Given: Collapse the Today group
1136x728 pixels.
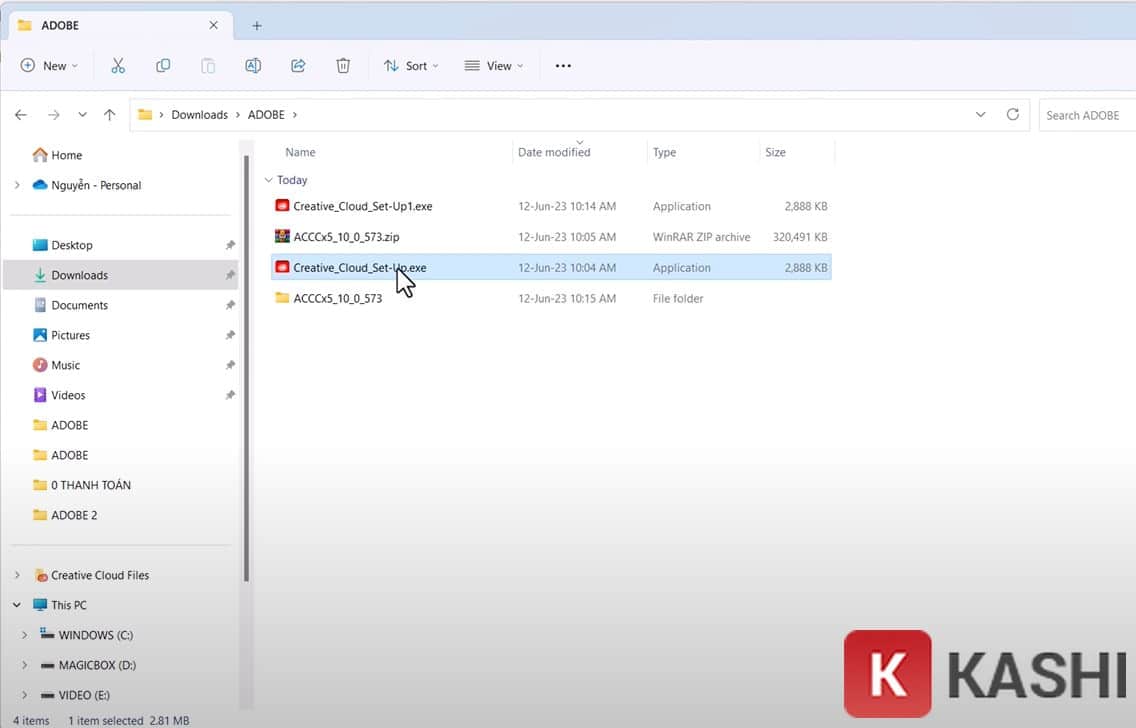Looking at the screenshot, I should (x=268, y=180).
